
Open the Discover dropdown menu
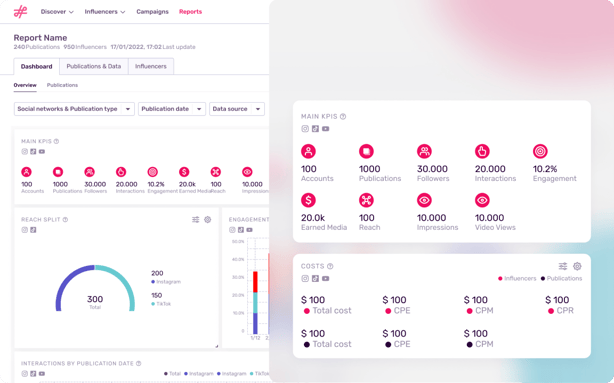pos(57,12)
